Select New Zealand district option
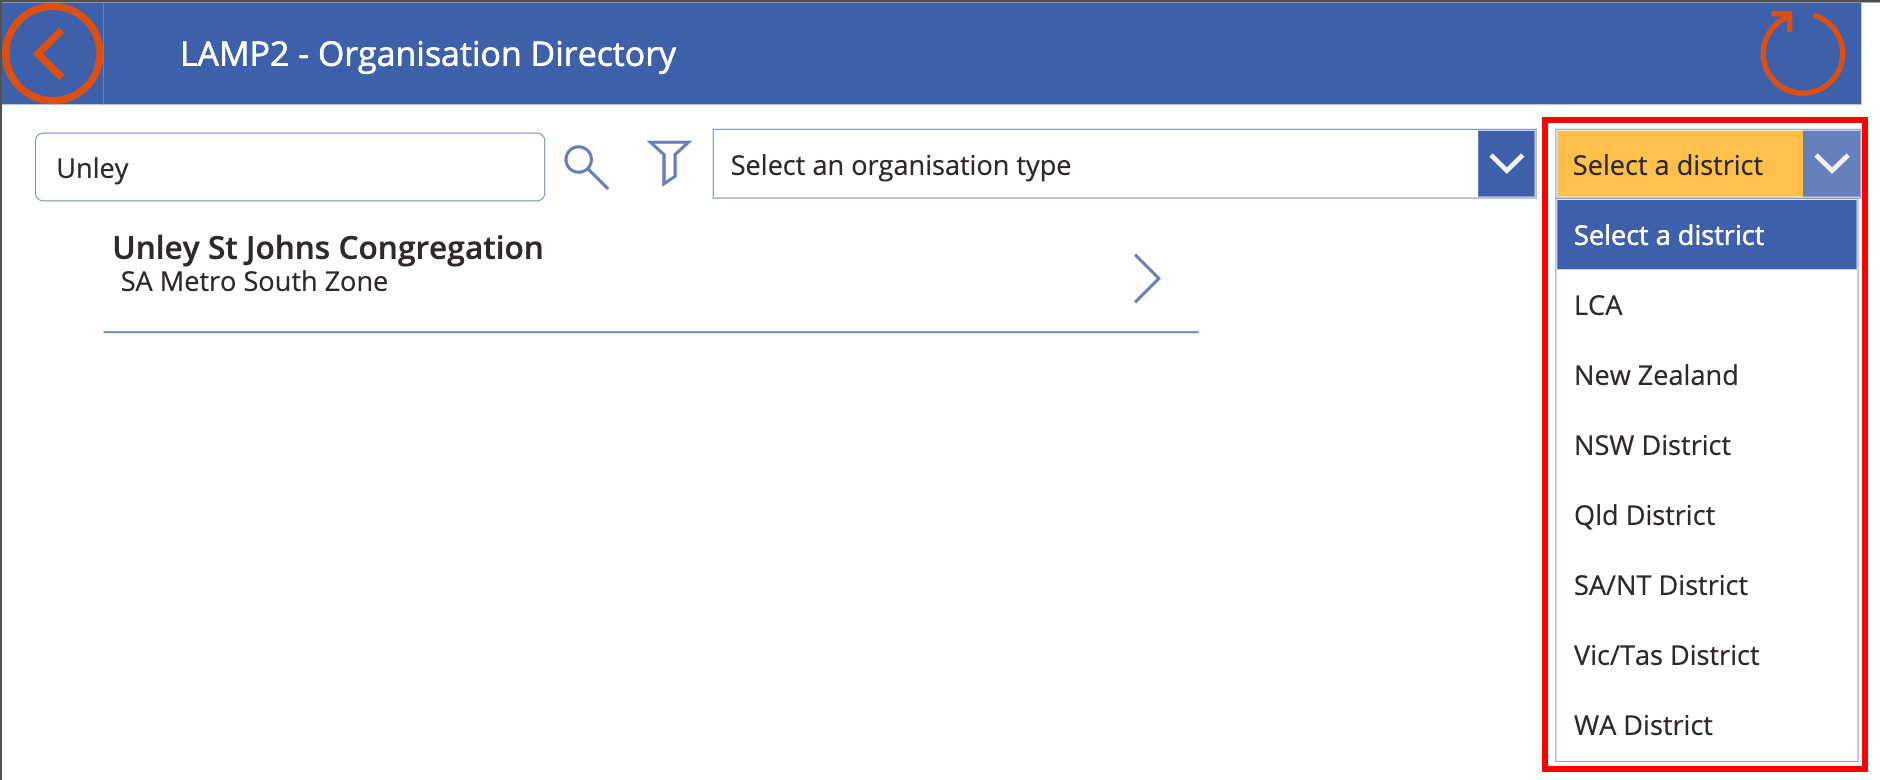The image size is (1880, 780). (x=1707, y=375)
